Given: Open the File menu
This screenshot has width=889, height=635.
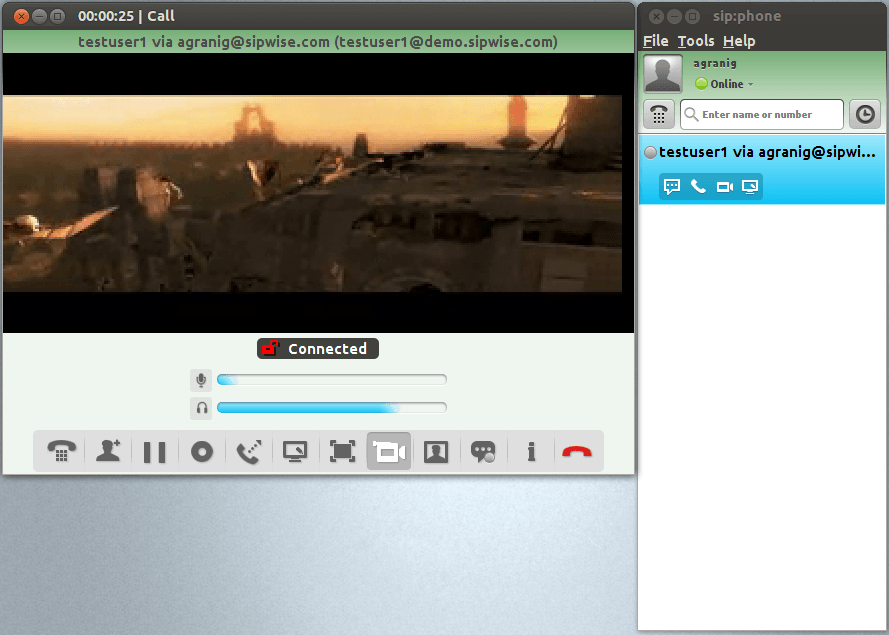Looking at the screenshot, I should [x=656, y=41].
